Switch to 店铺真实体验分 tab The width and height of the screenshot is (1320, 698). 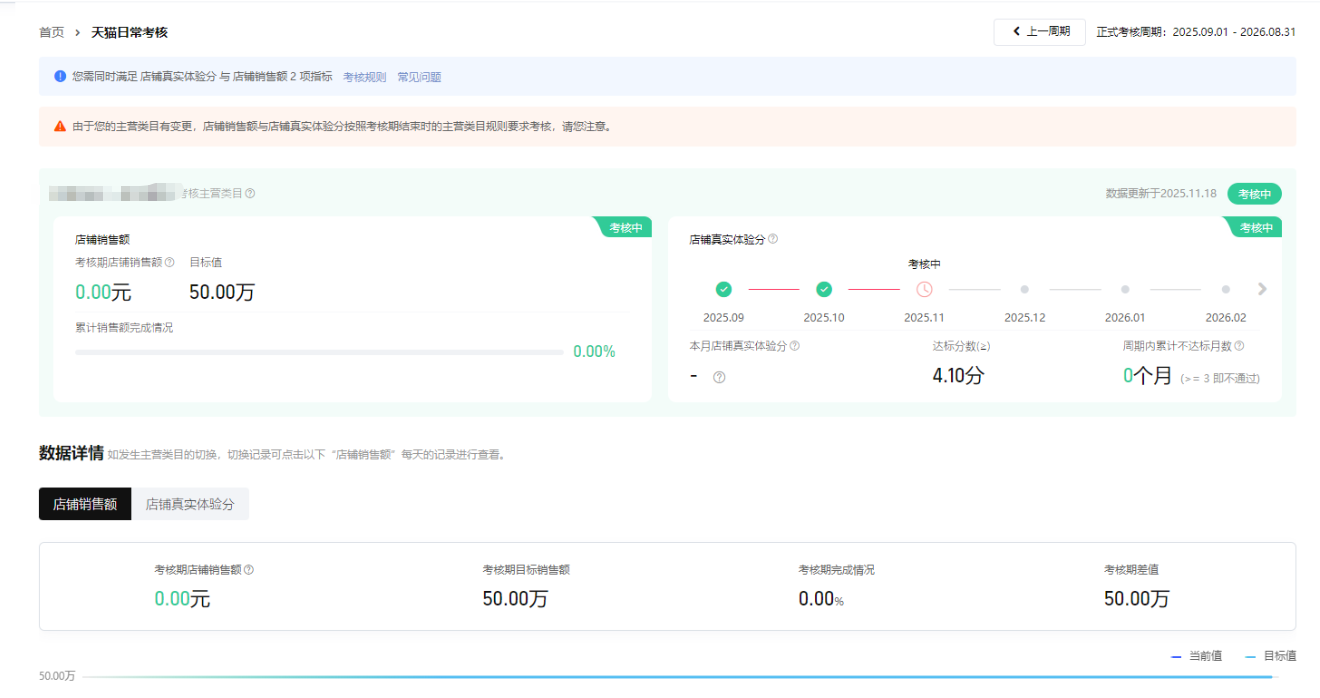(x=190, y=505)
